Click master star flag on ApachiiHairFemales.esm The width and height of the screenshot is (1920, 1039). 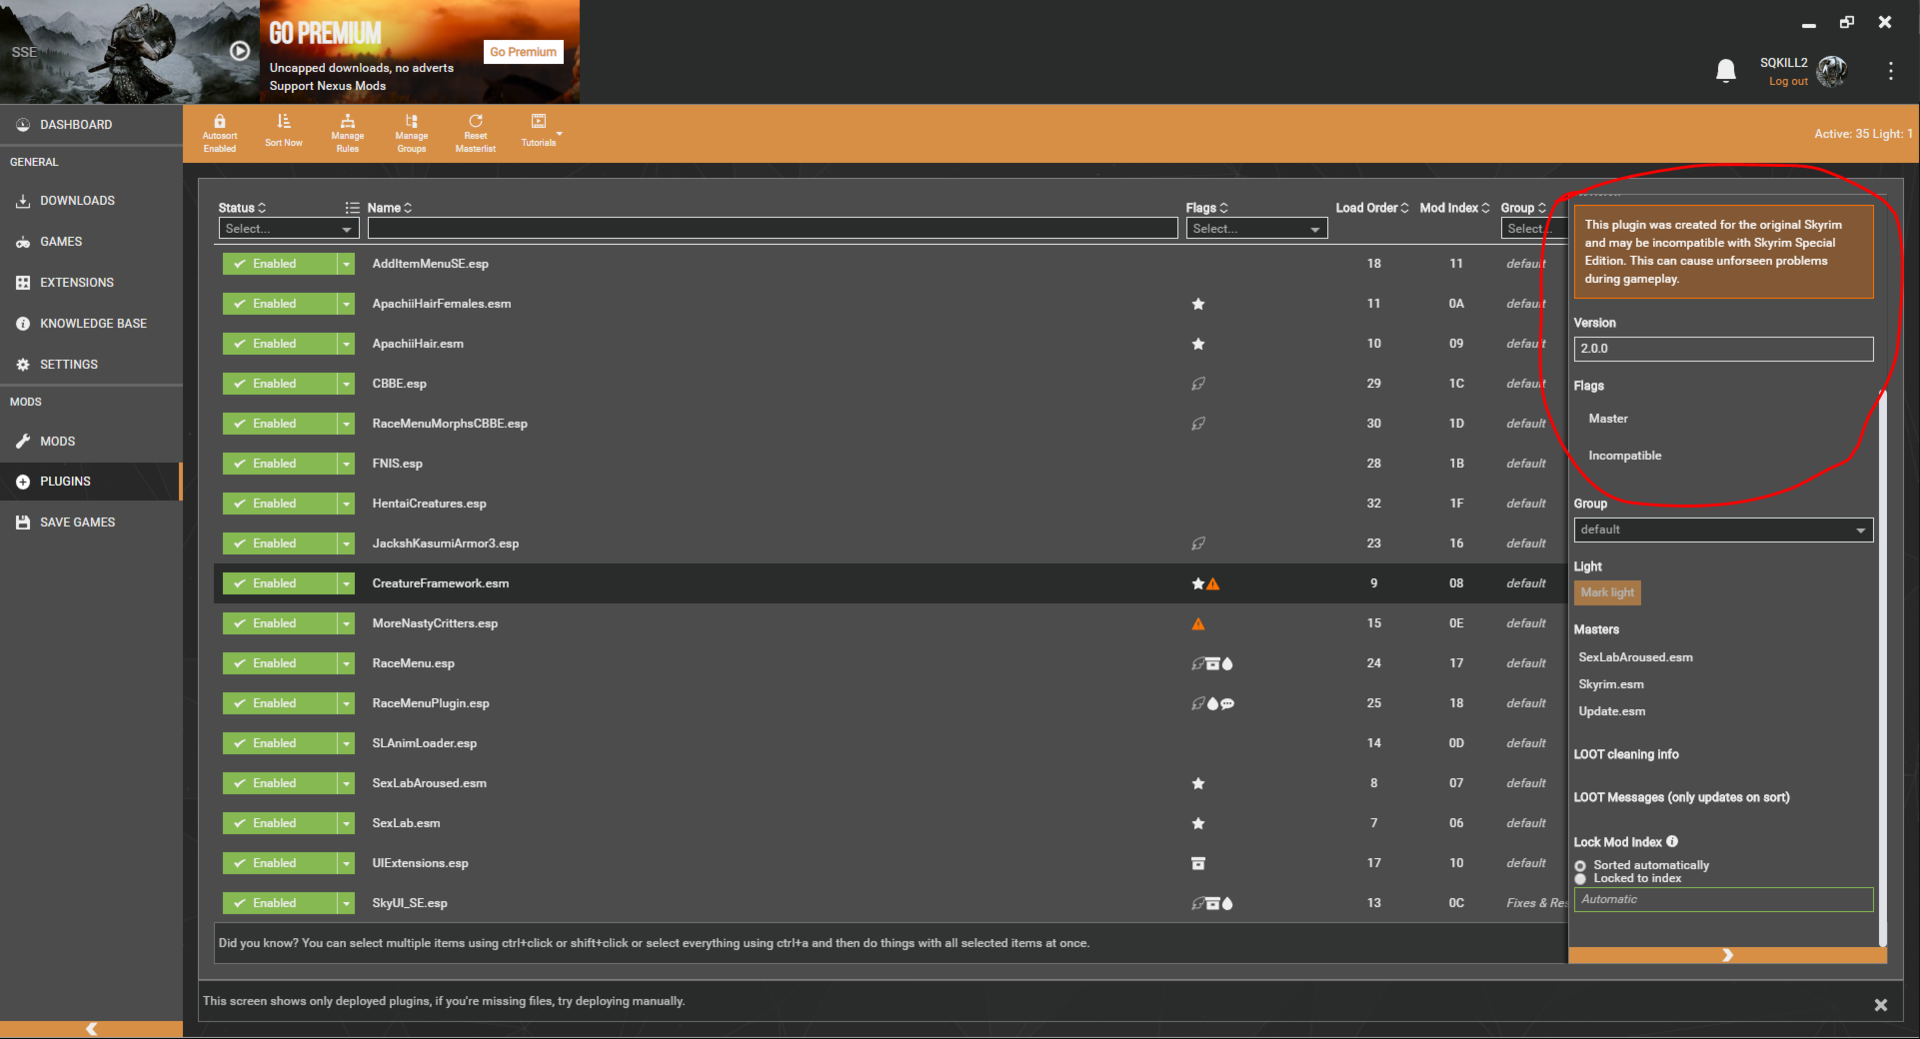coord(1198,304)
